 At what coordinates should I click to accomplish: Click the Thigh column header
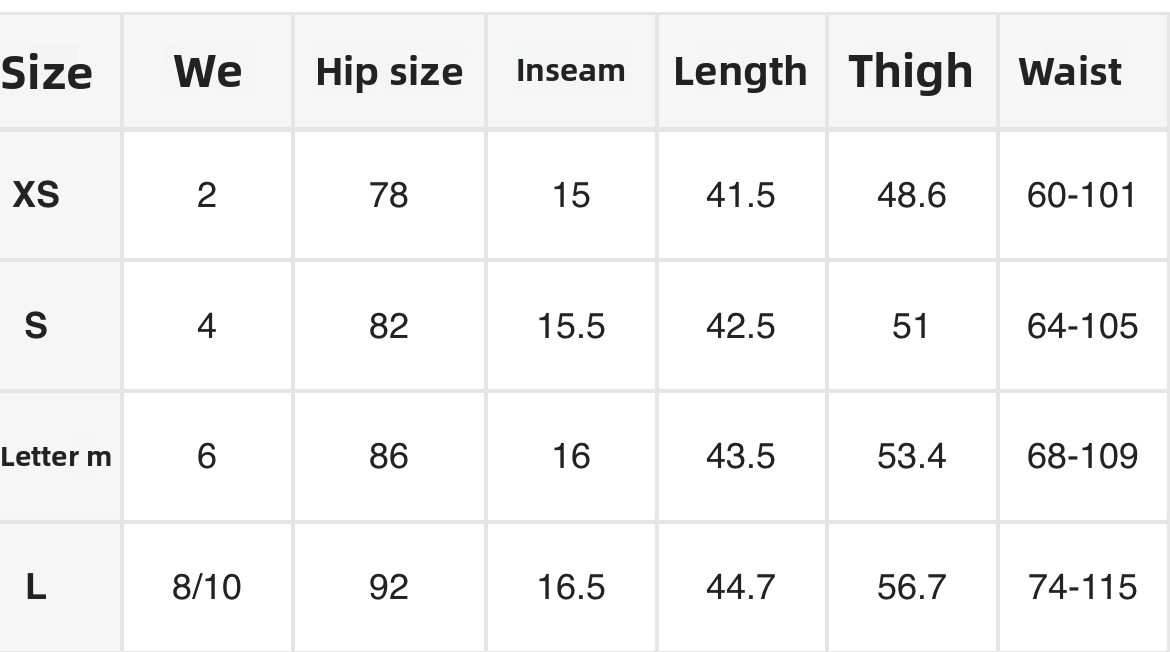tap(910, 72)
